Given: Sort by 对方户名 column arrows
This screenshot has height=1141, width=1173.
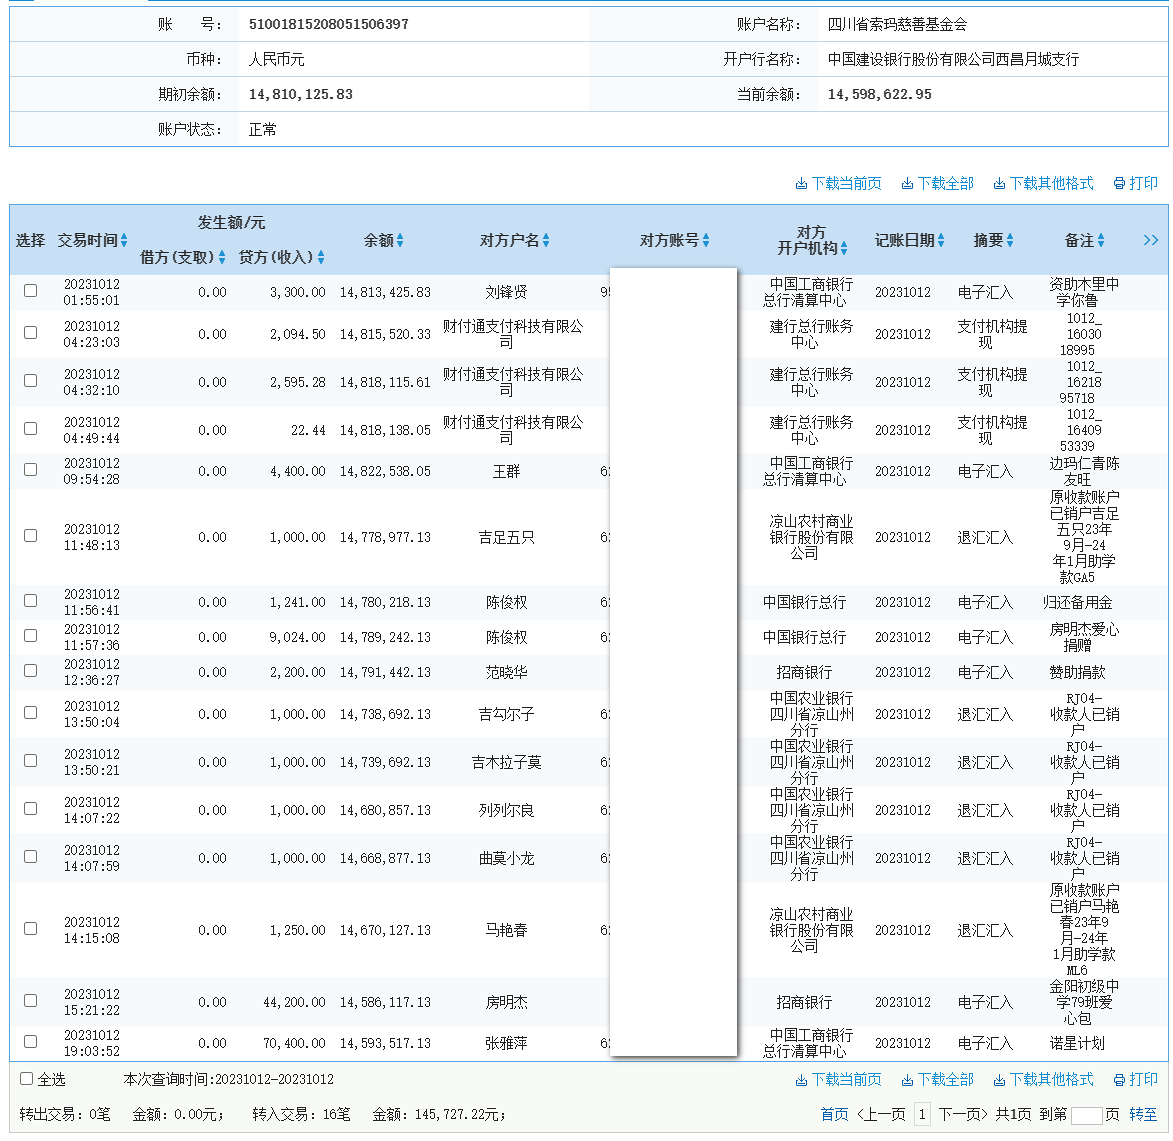Looking at the screenshot, I should tap(546, 240).
